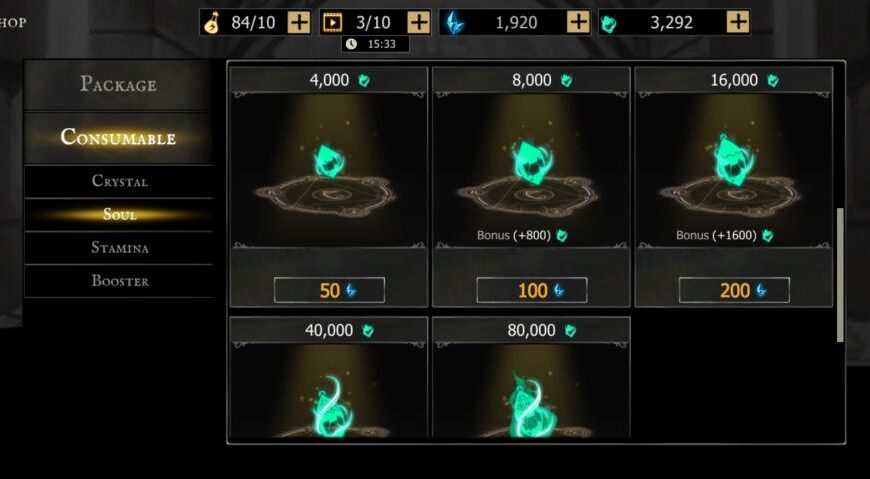Add crystals with the plus beside 1,920

(x=578, y=22)
